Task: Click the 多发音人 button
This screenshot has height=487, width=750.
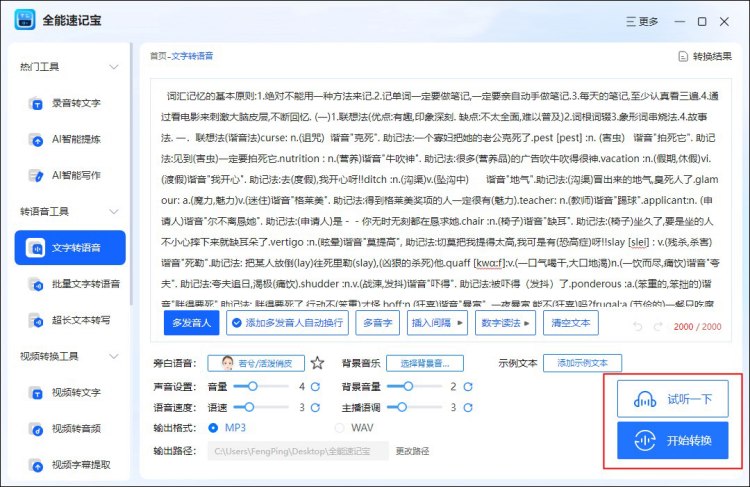Action: 191,323
